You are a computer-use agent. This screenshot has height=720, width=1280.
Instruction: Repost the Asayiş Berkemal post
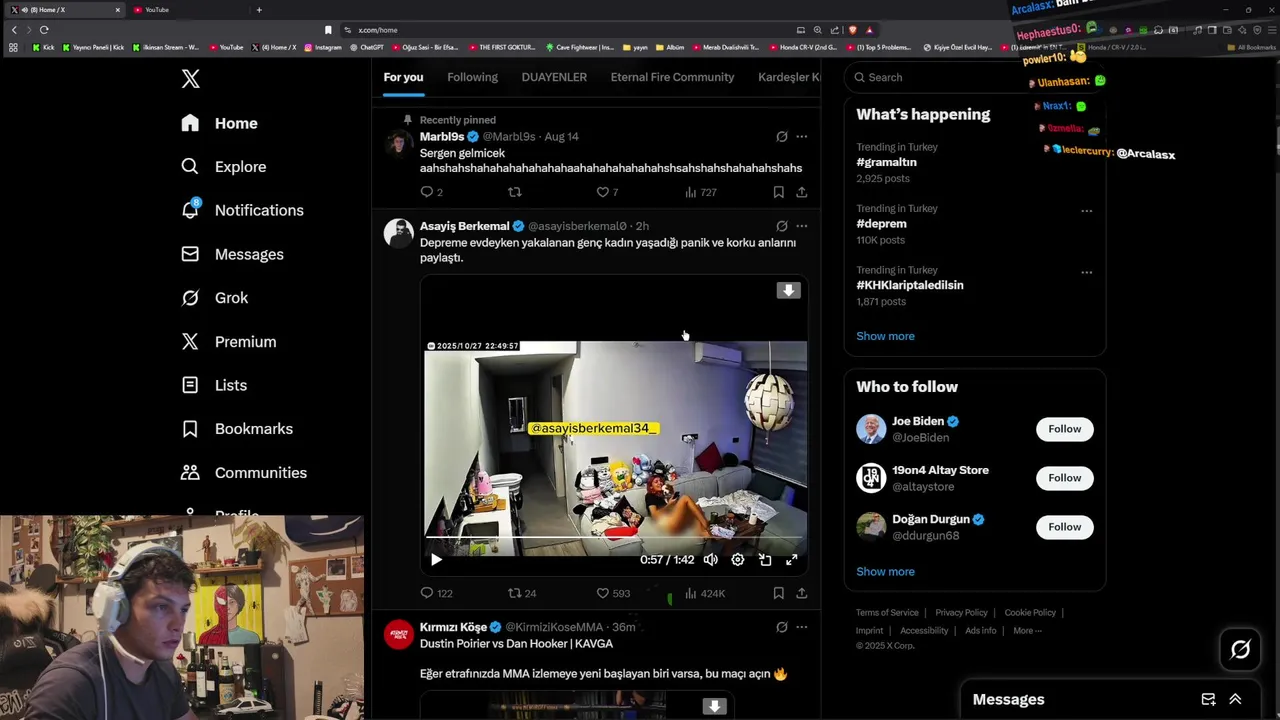[522, 593]
